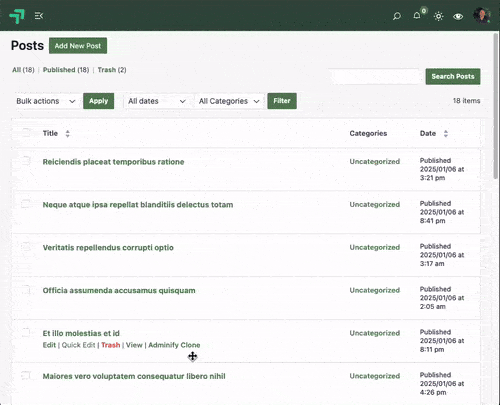The image size is (500, 405).
Task: Click Quick Edit under Et illo molestias
Action: pyautogui.click(x=78, y=345)
